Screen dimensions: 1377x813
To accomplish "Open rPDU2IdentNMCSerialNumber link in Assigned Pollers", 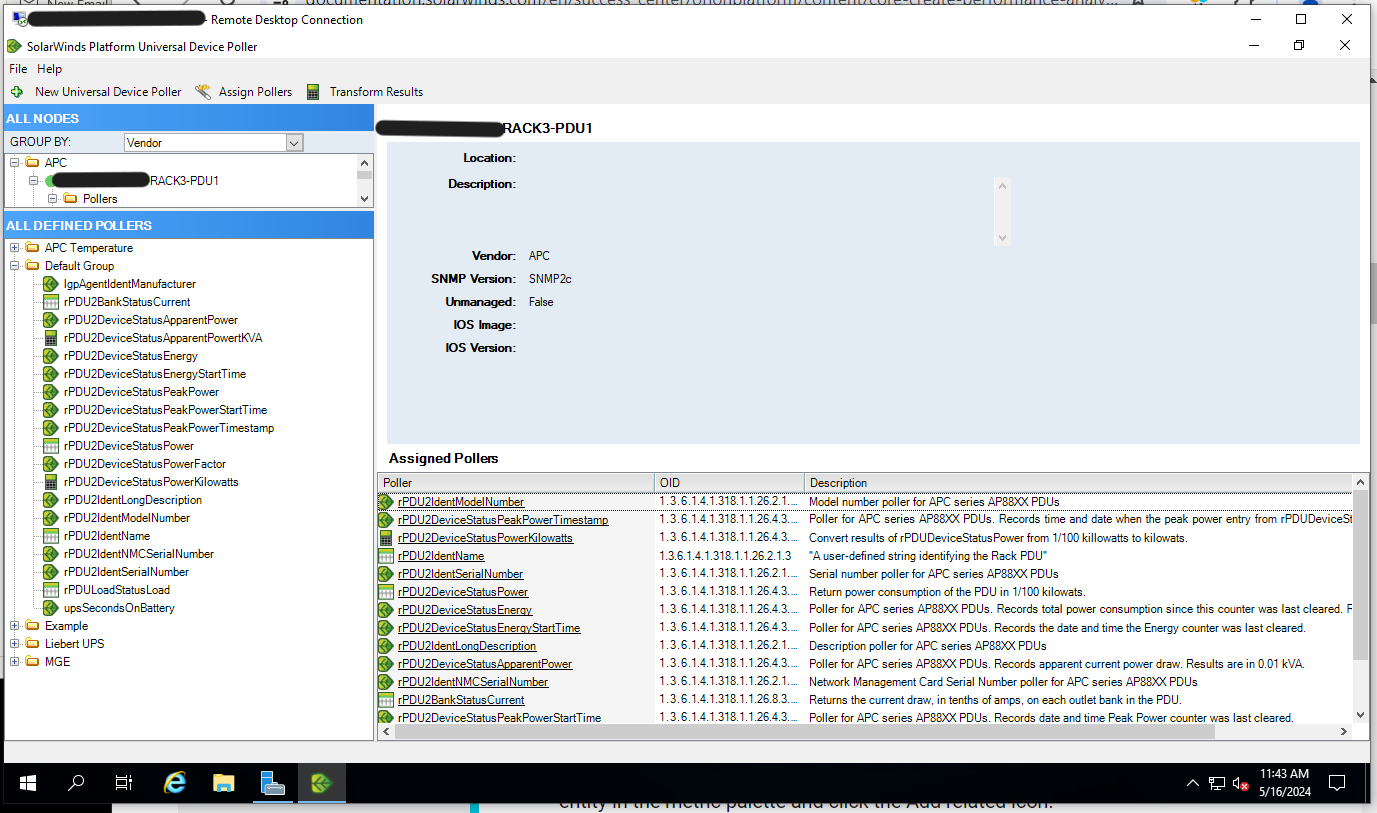I will (473, 682).
